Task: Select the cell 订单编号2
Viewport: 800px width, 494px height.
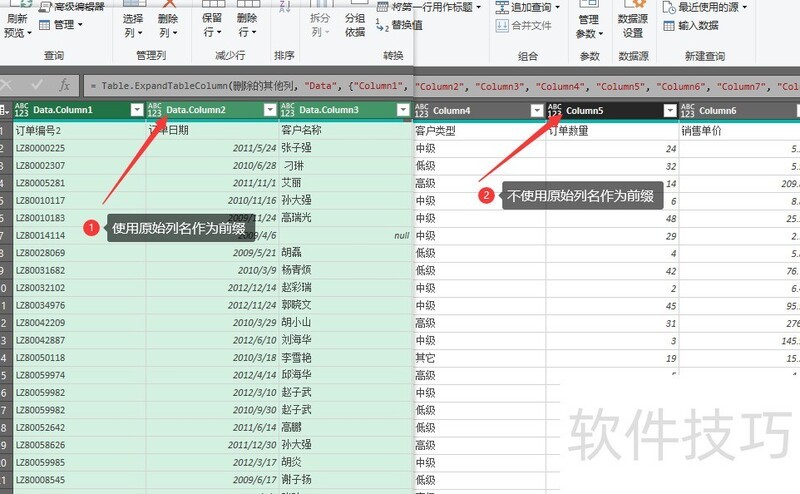Action: (x=79, y=131)
